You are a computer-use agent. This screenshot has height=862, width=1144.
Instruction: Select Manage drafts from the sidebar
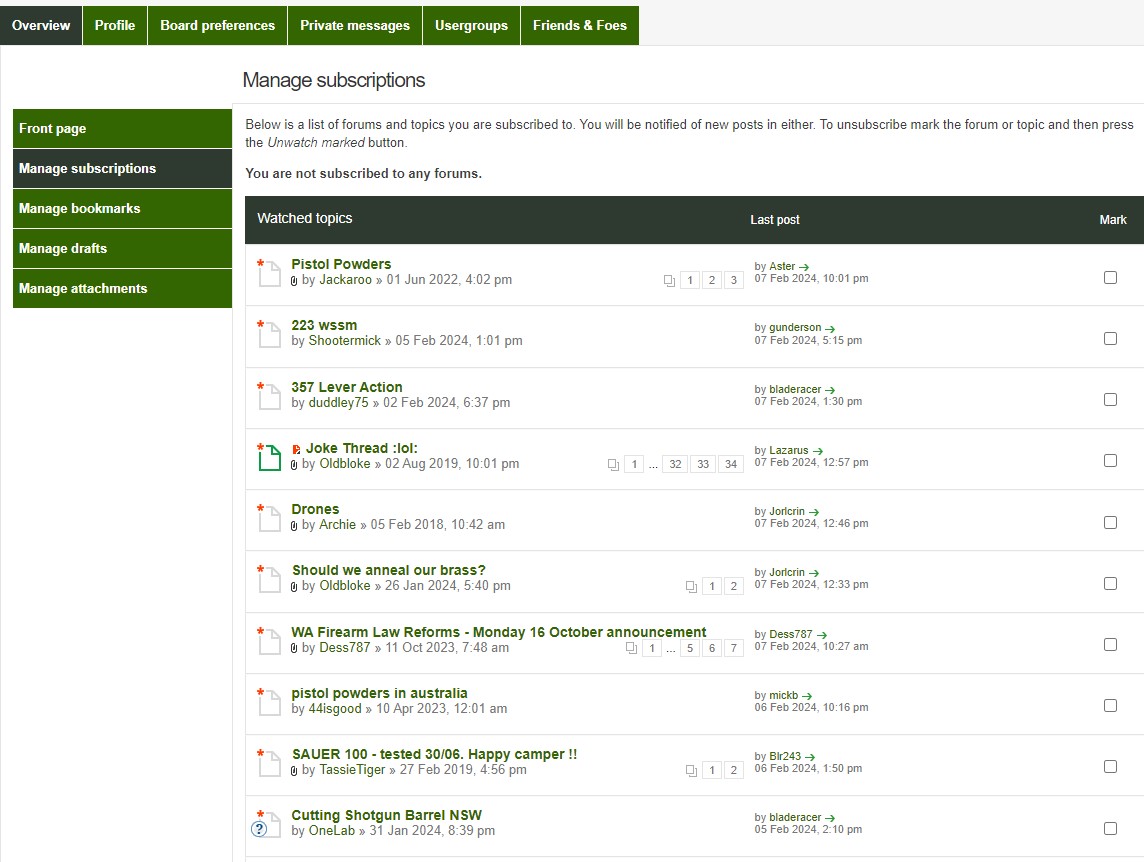pyautogui.click(x=122, y=248)
